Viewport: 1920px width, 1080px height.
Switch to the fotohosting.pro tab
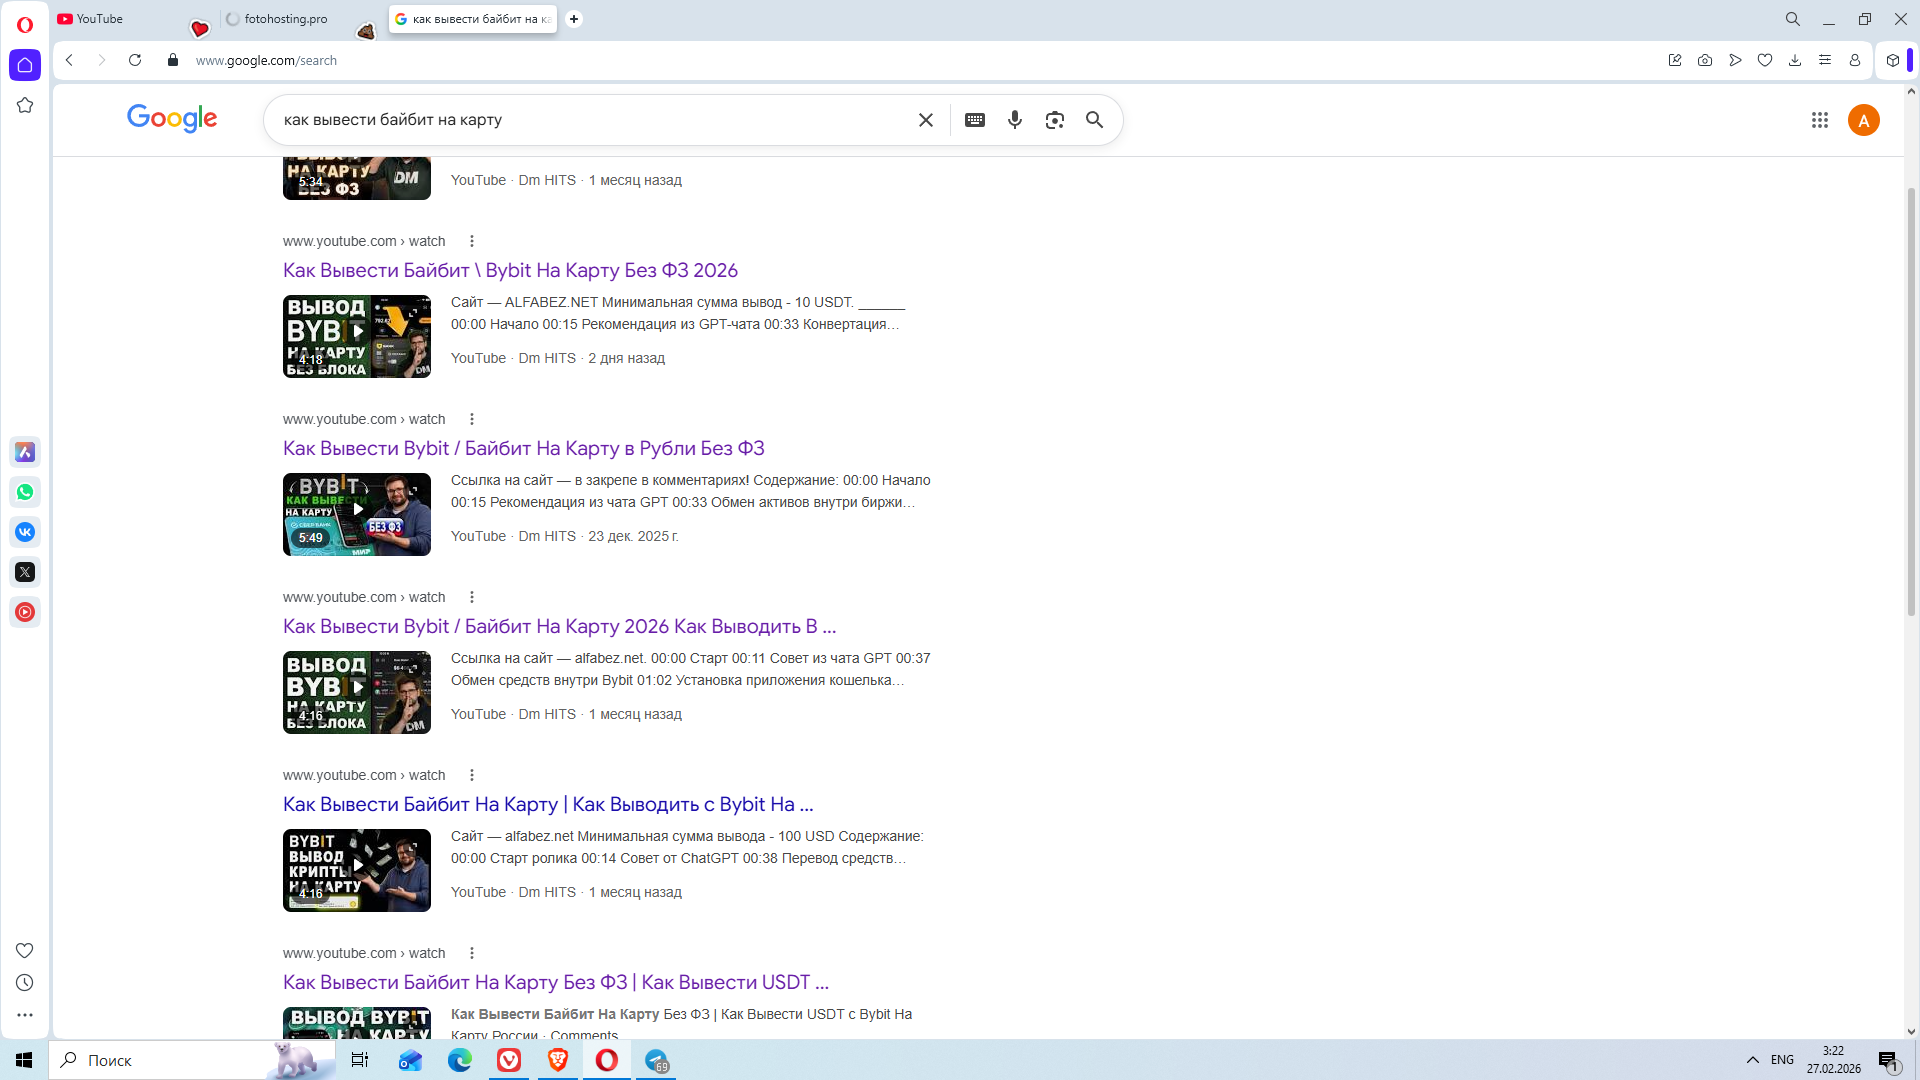point(285,19)
